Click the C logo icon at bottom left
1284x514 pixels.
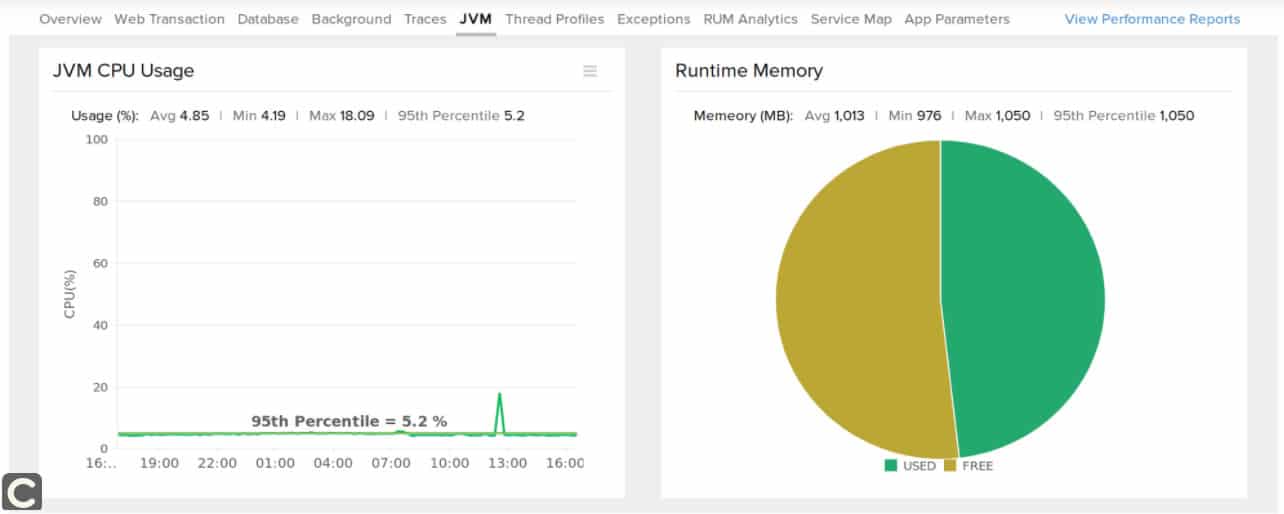22,492
